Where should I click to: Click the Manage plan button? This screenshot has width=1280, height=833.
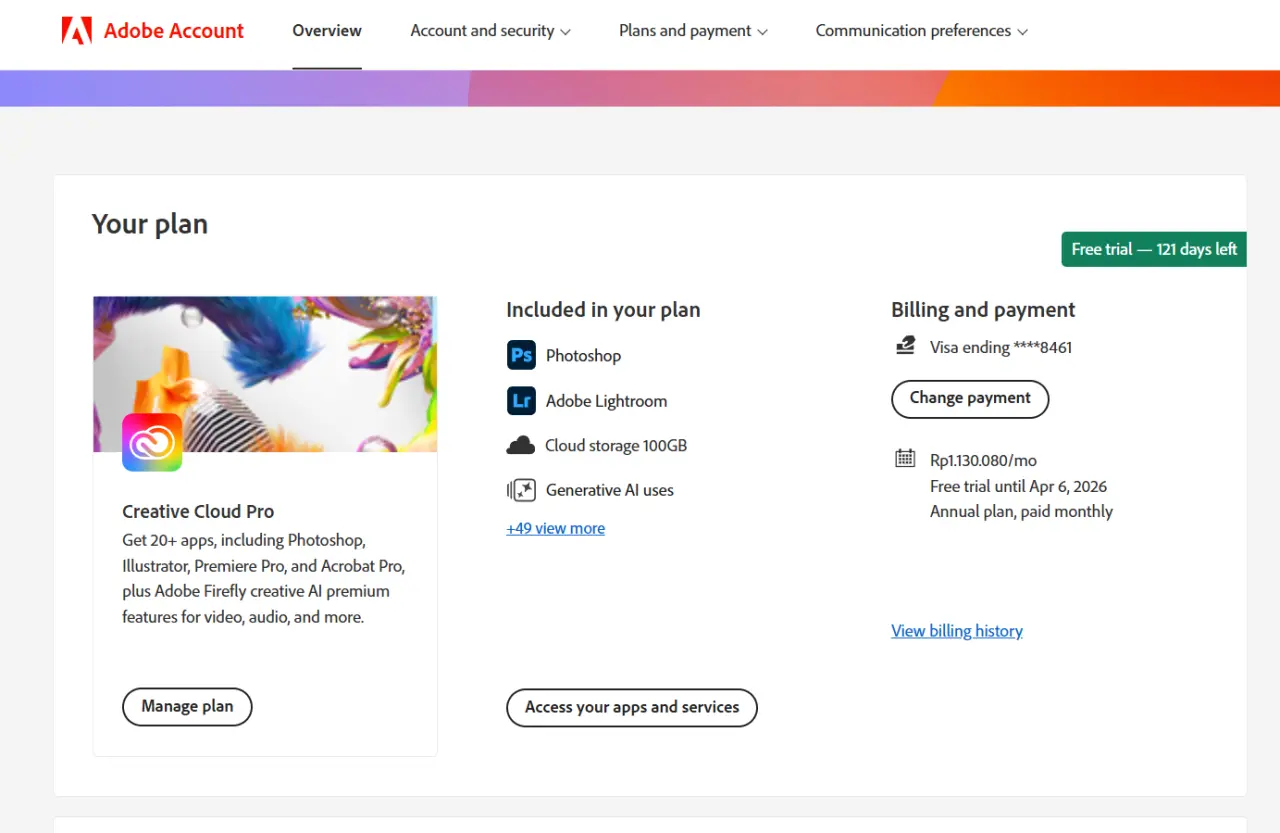click(x=187, y=706)
